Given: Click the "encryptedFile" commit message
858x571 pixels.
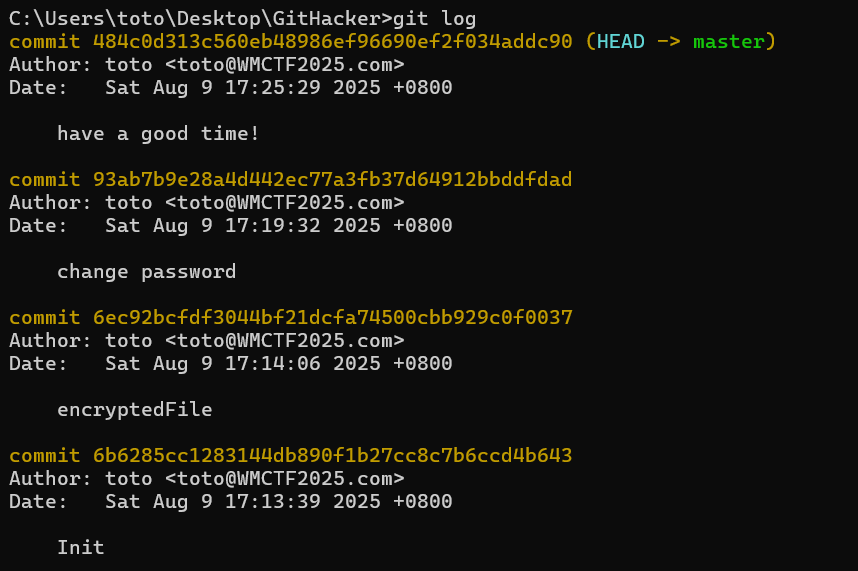Looking at the screenshot, I should [134, 410].
